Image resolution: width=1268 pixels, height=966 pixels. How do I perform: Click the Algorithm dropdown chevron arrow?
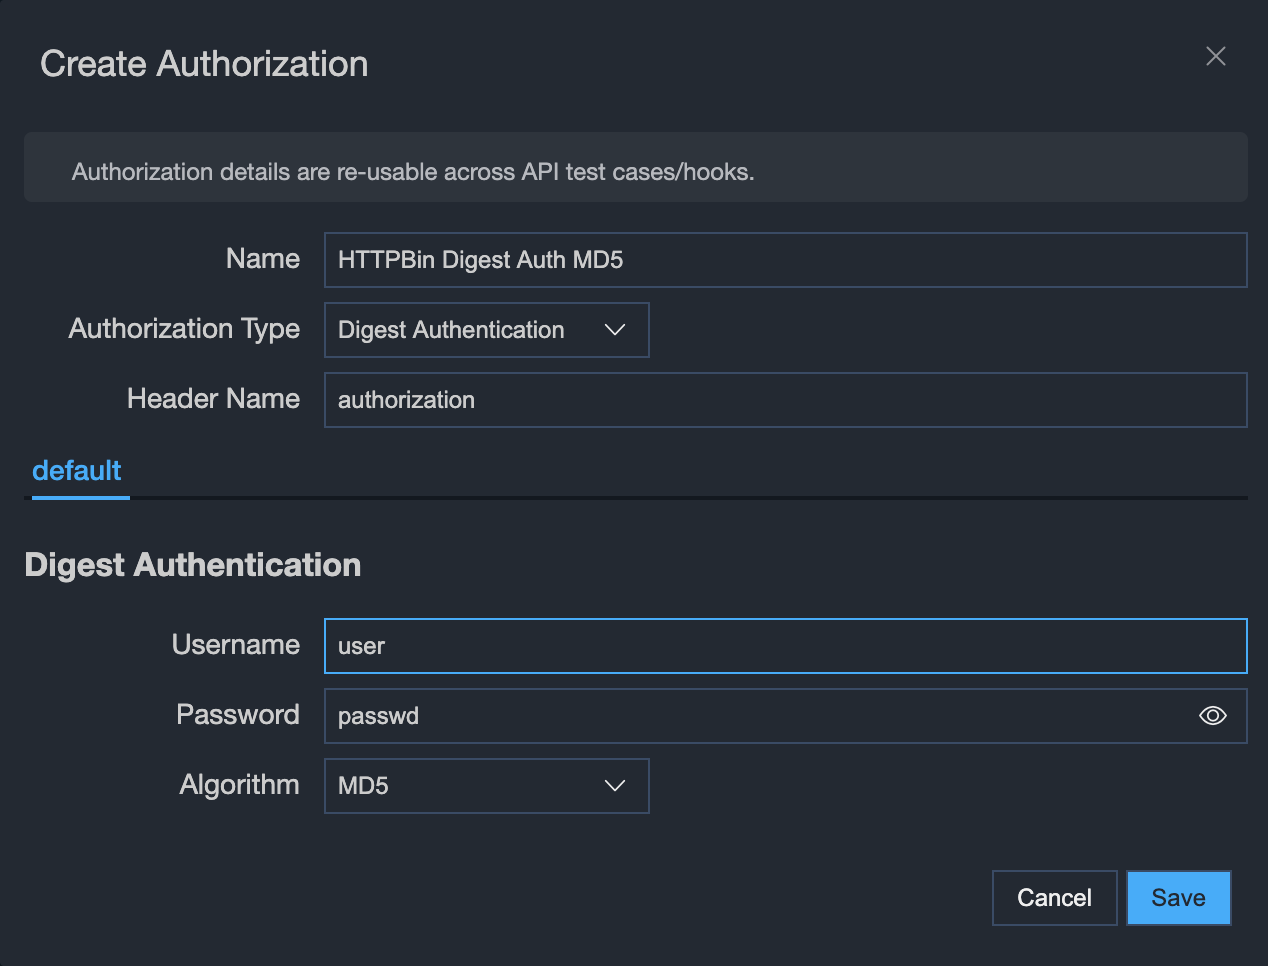pos(615,786)
